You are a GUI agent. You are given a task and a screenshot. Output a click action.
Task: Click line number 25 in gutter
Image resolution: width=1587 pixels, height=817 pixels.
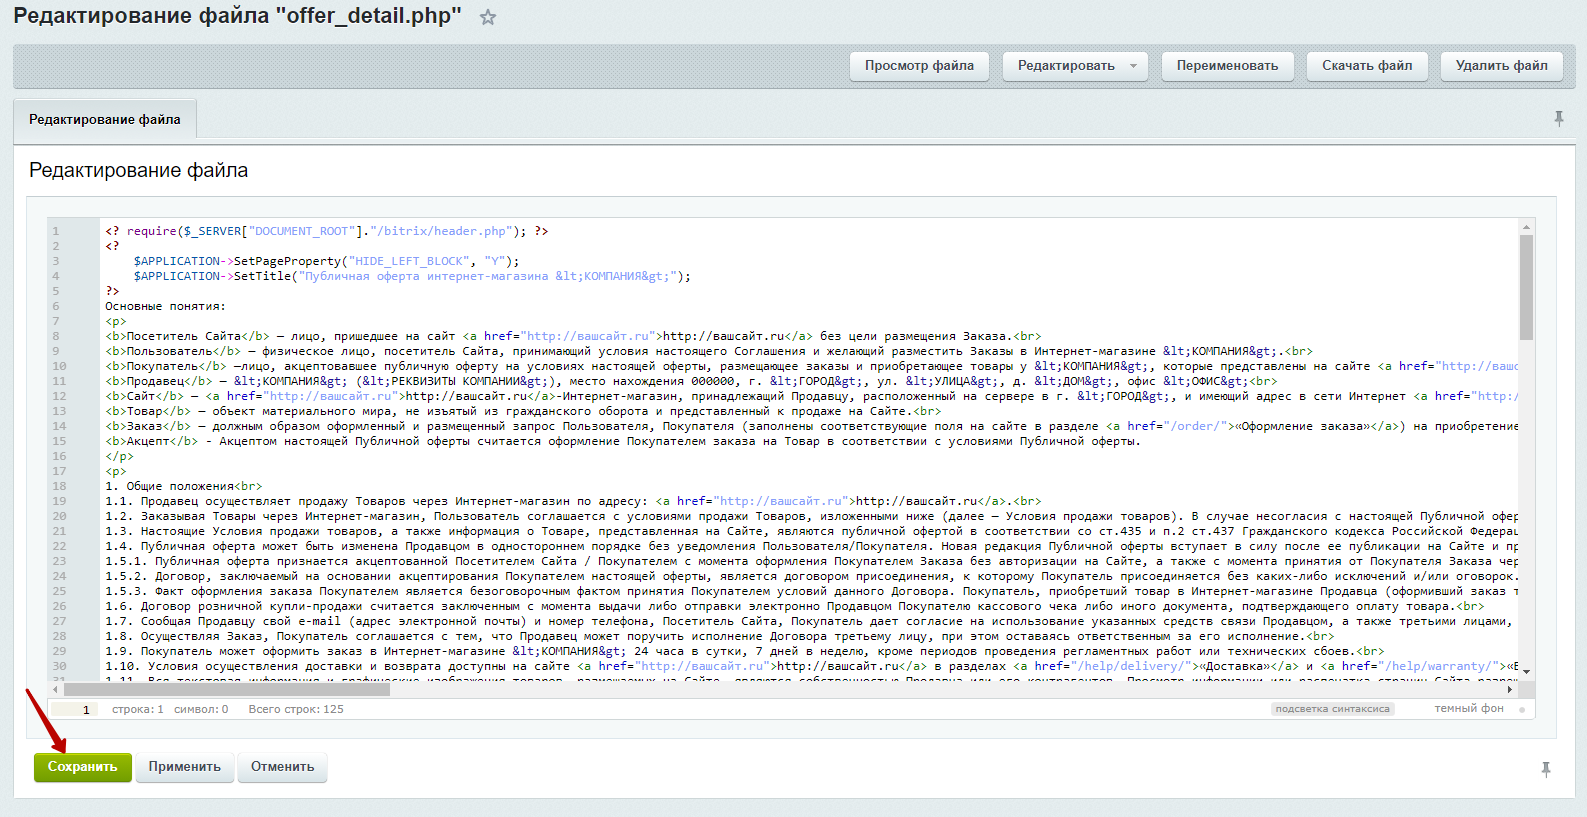pyautogui.click(x=59, y=591)
